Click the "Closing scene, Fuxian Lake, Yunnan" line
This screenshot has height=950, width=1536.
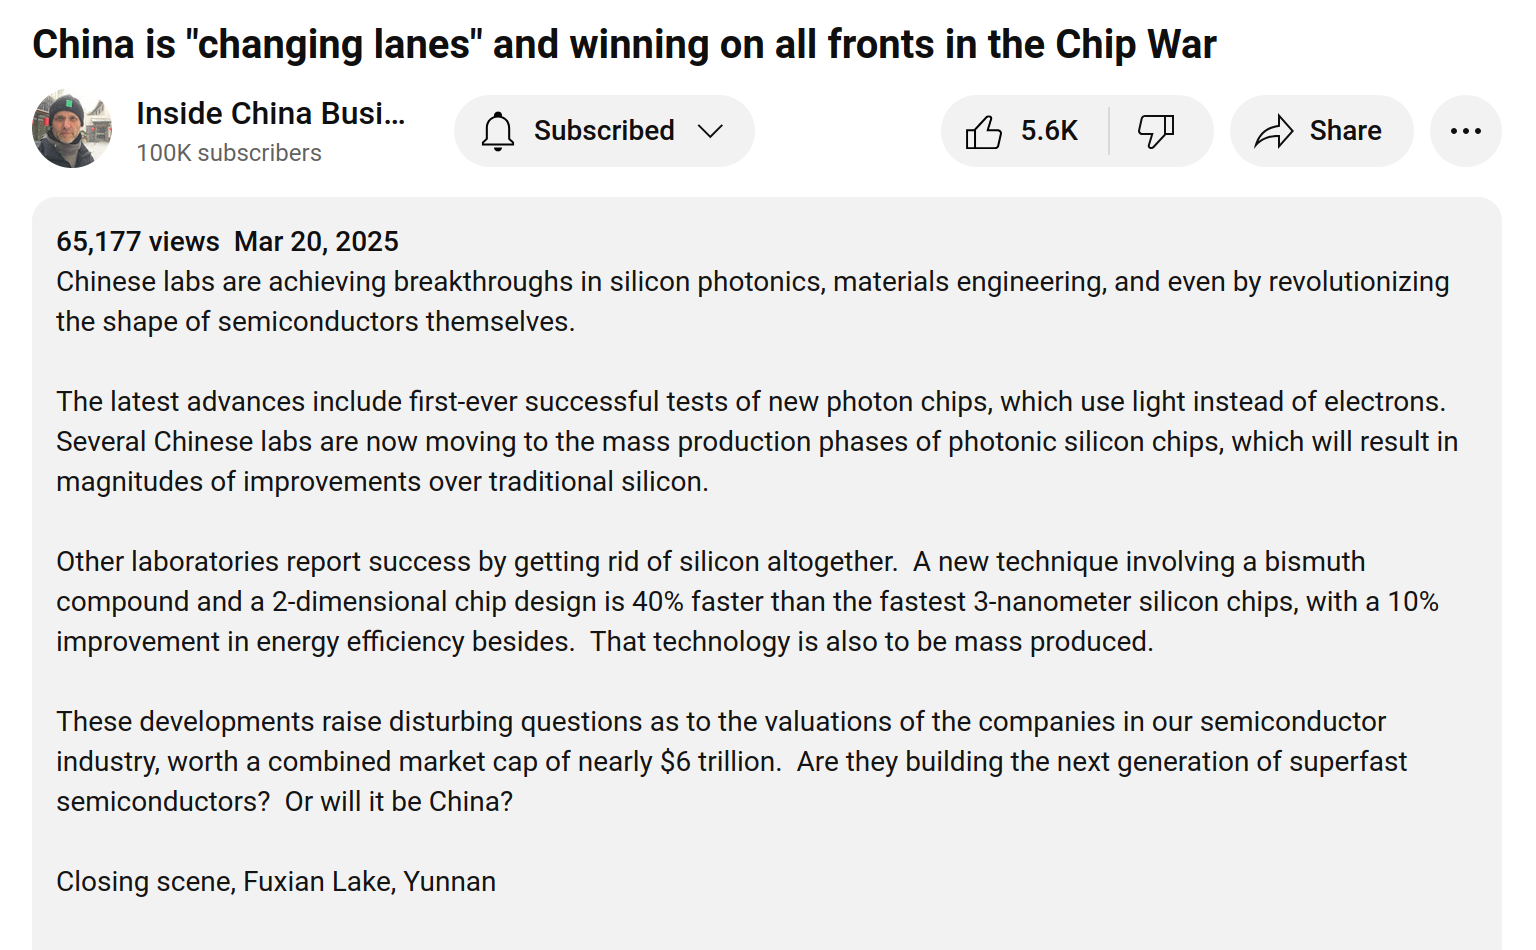(276, 882)
